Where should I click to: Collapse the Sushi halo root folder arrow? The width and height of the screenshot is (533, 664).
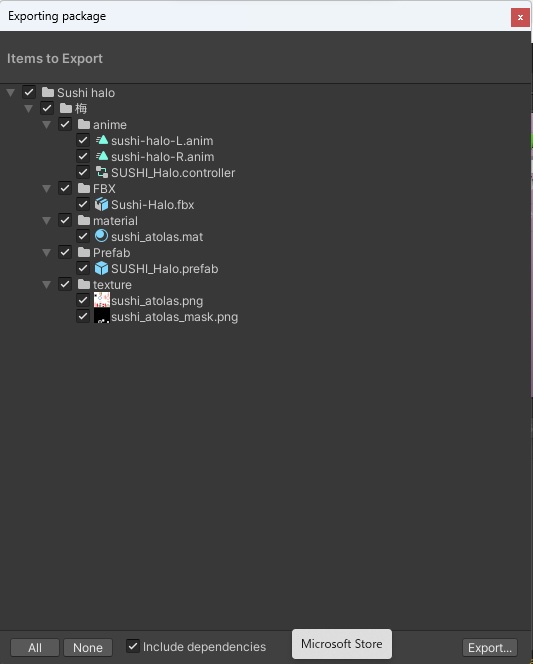point(11,93)
